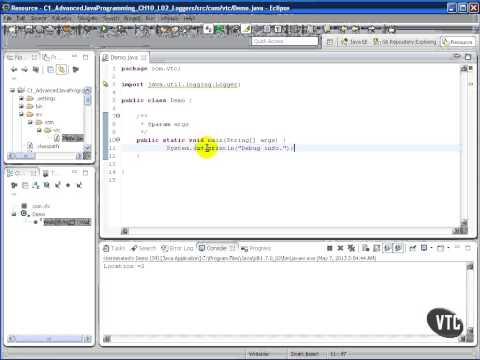Focus Outline on active task
Screen dimensions: 480x360
pyautogui.click(x=14, y=185)
